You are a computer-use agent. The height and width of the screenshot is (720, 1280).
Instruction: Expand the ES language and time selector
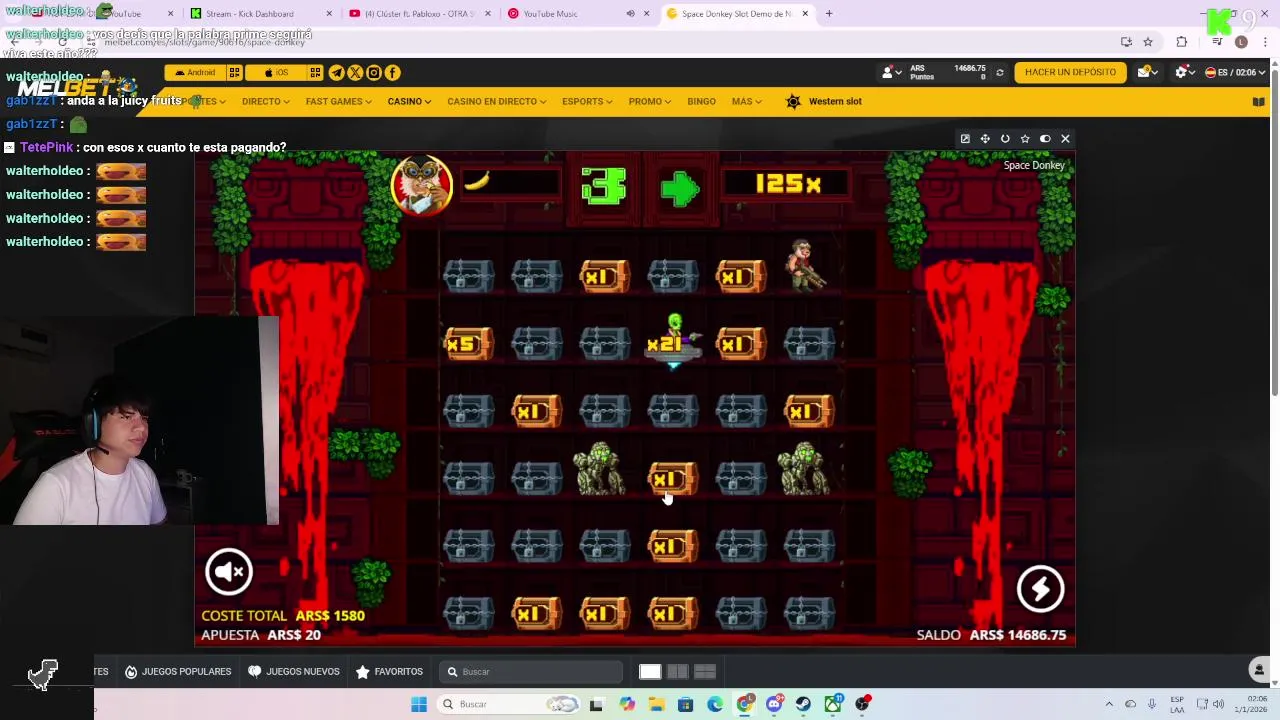[x=1235, y=72]
